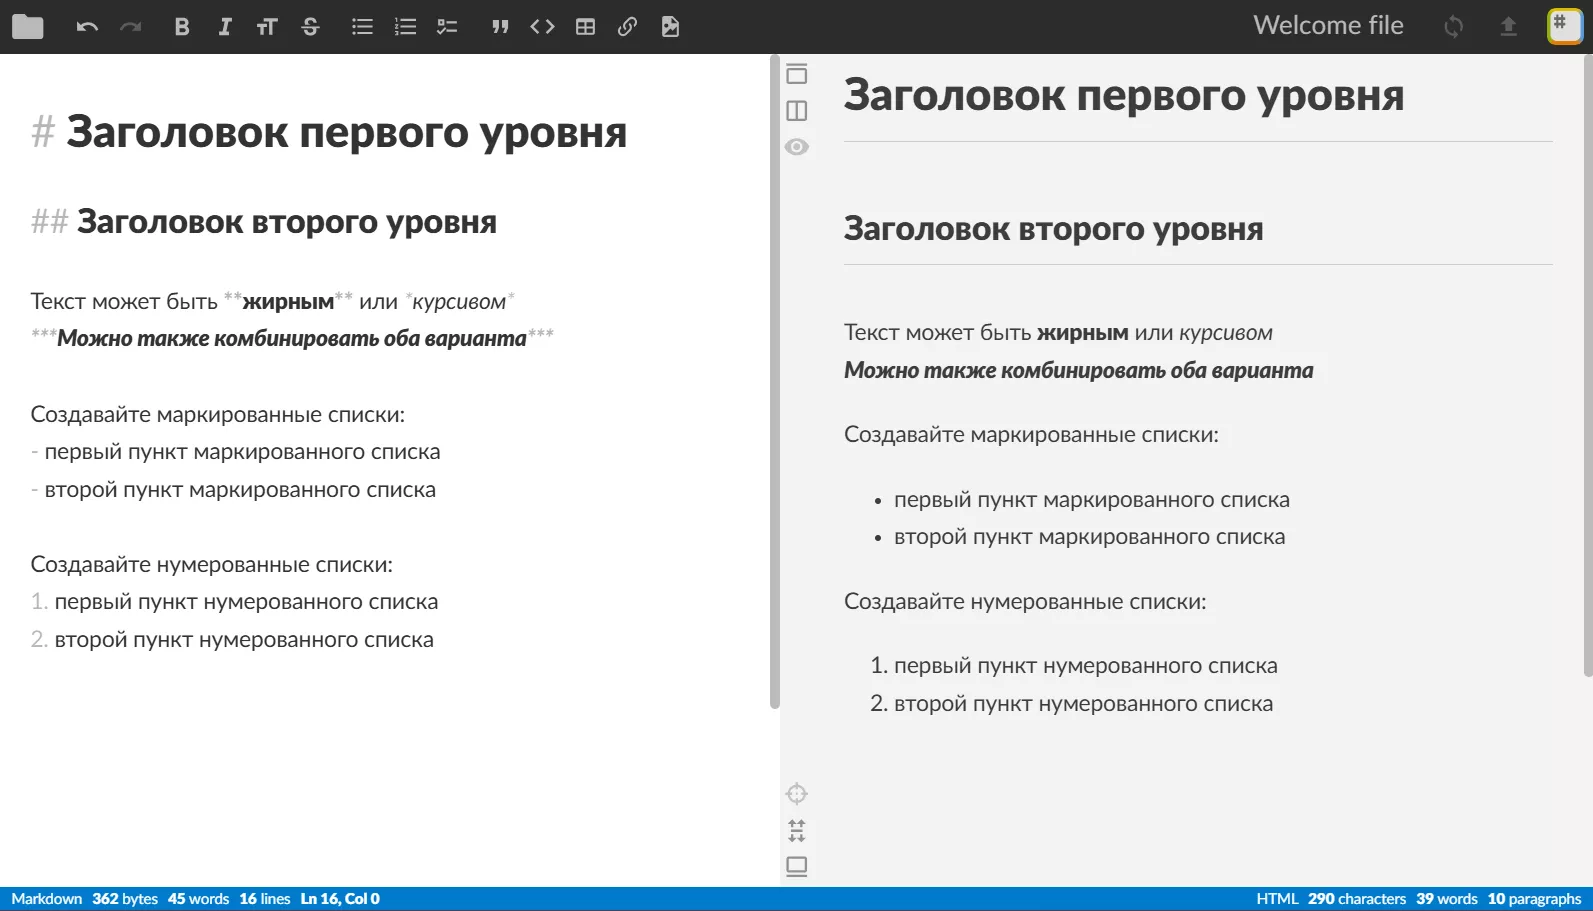Insert an image using the image icon

click(670, 27)
